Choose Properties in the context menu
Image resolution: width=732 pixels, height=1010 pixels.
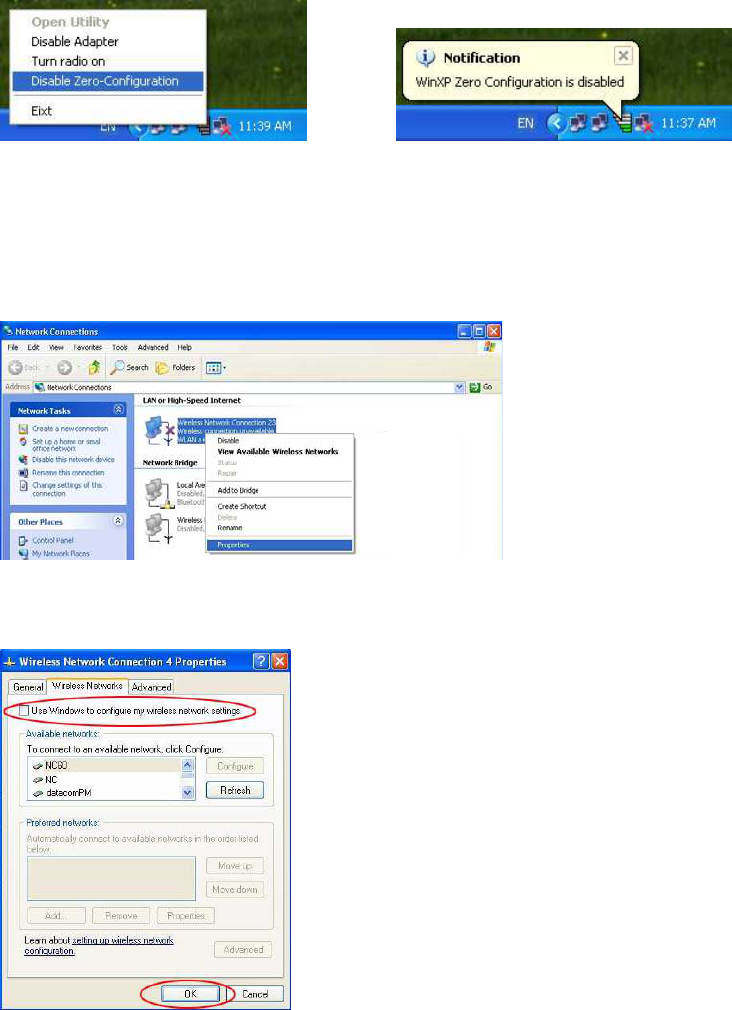(x=280, y=545)
